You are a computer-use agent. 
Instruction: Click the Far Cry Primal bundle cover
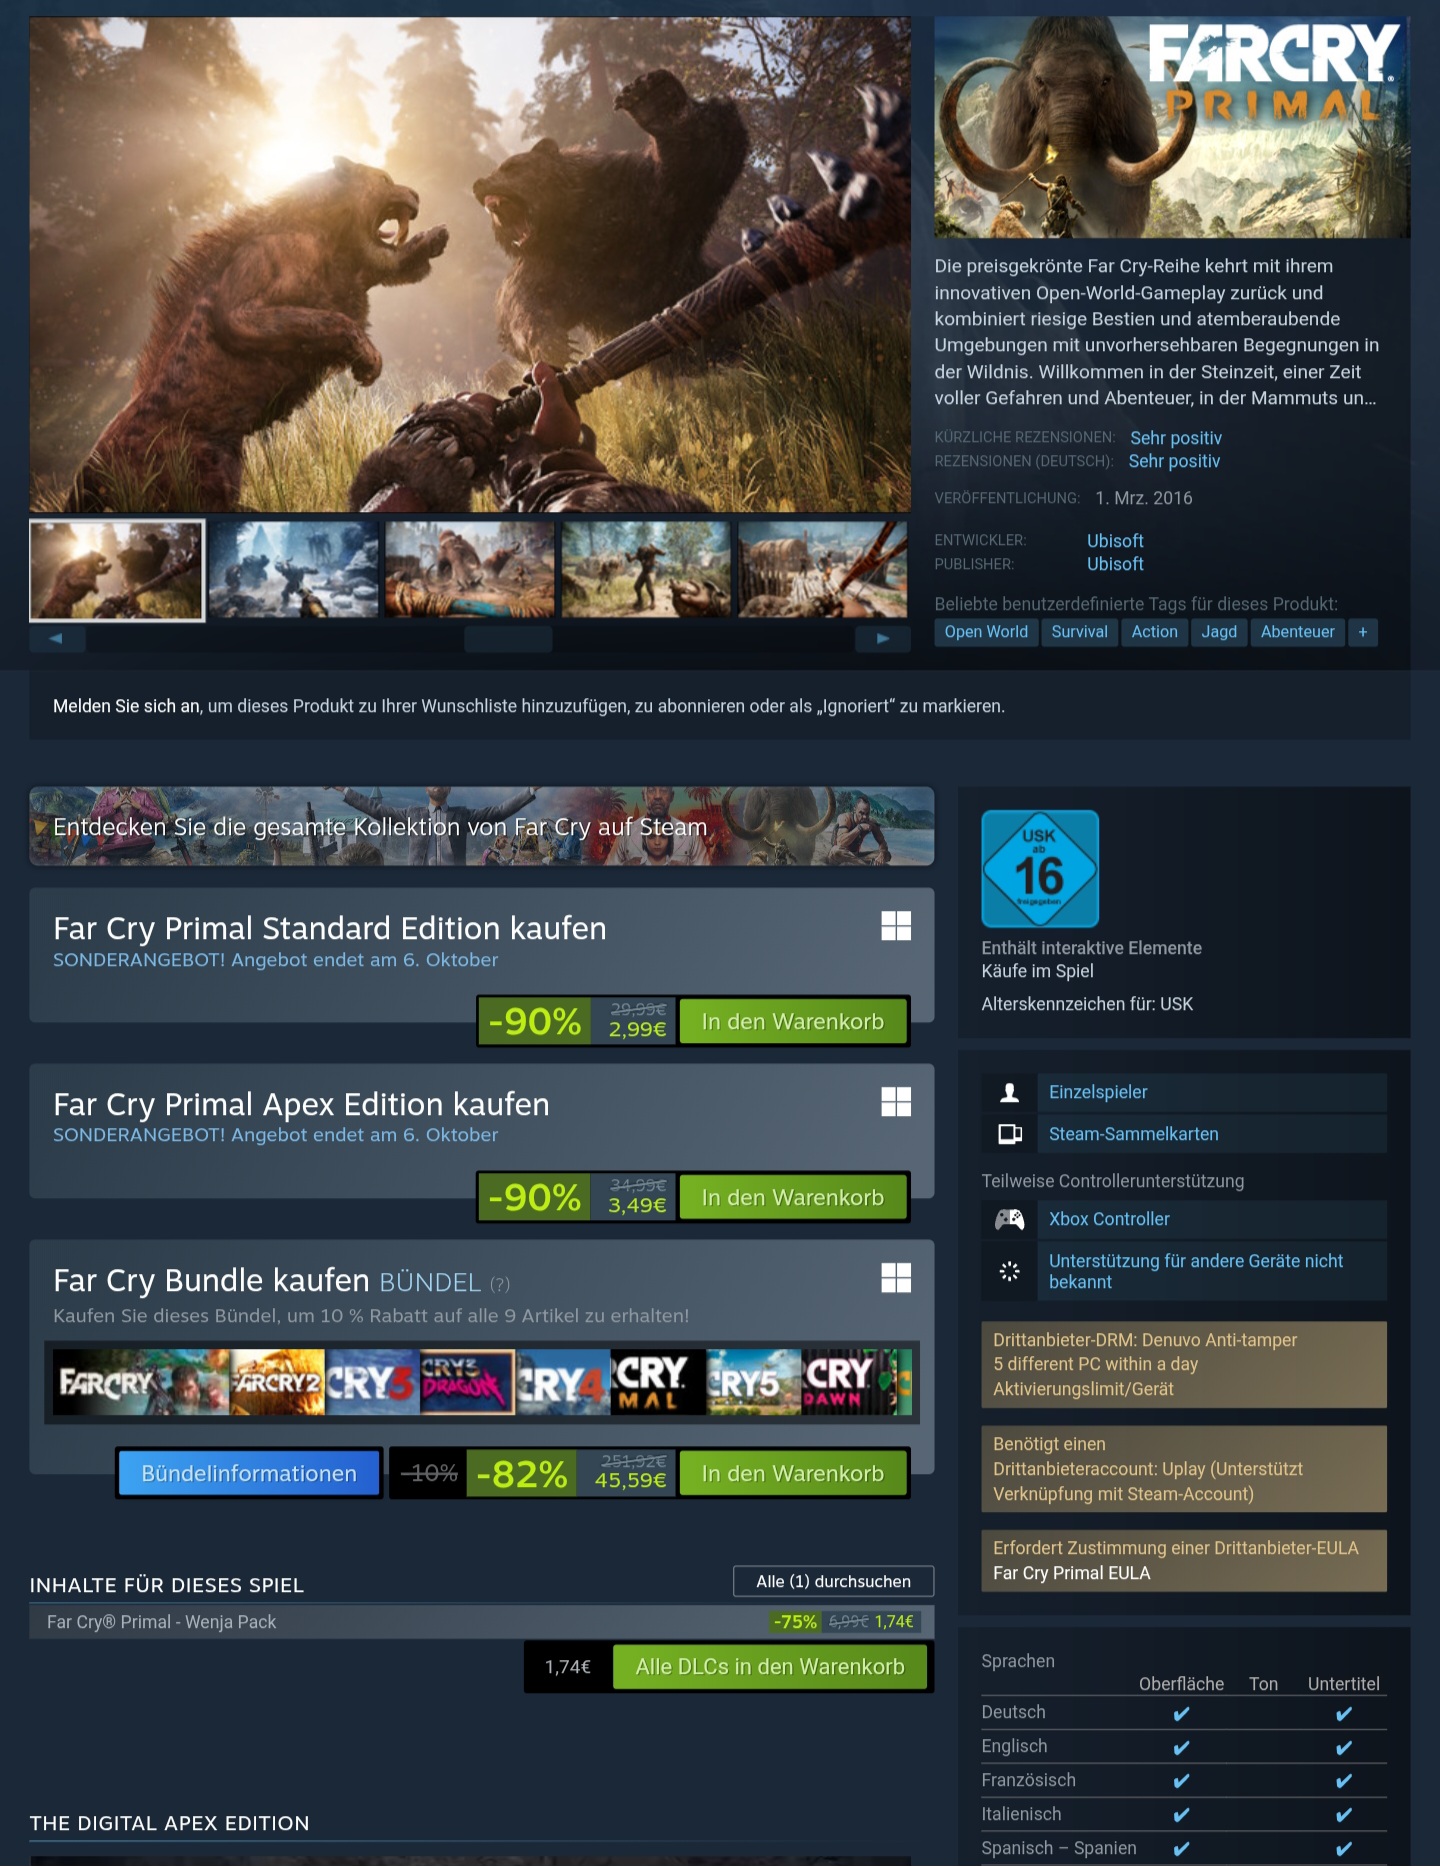click(x=658, y=1382)
